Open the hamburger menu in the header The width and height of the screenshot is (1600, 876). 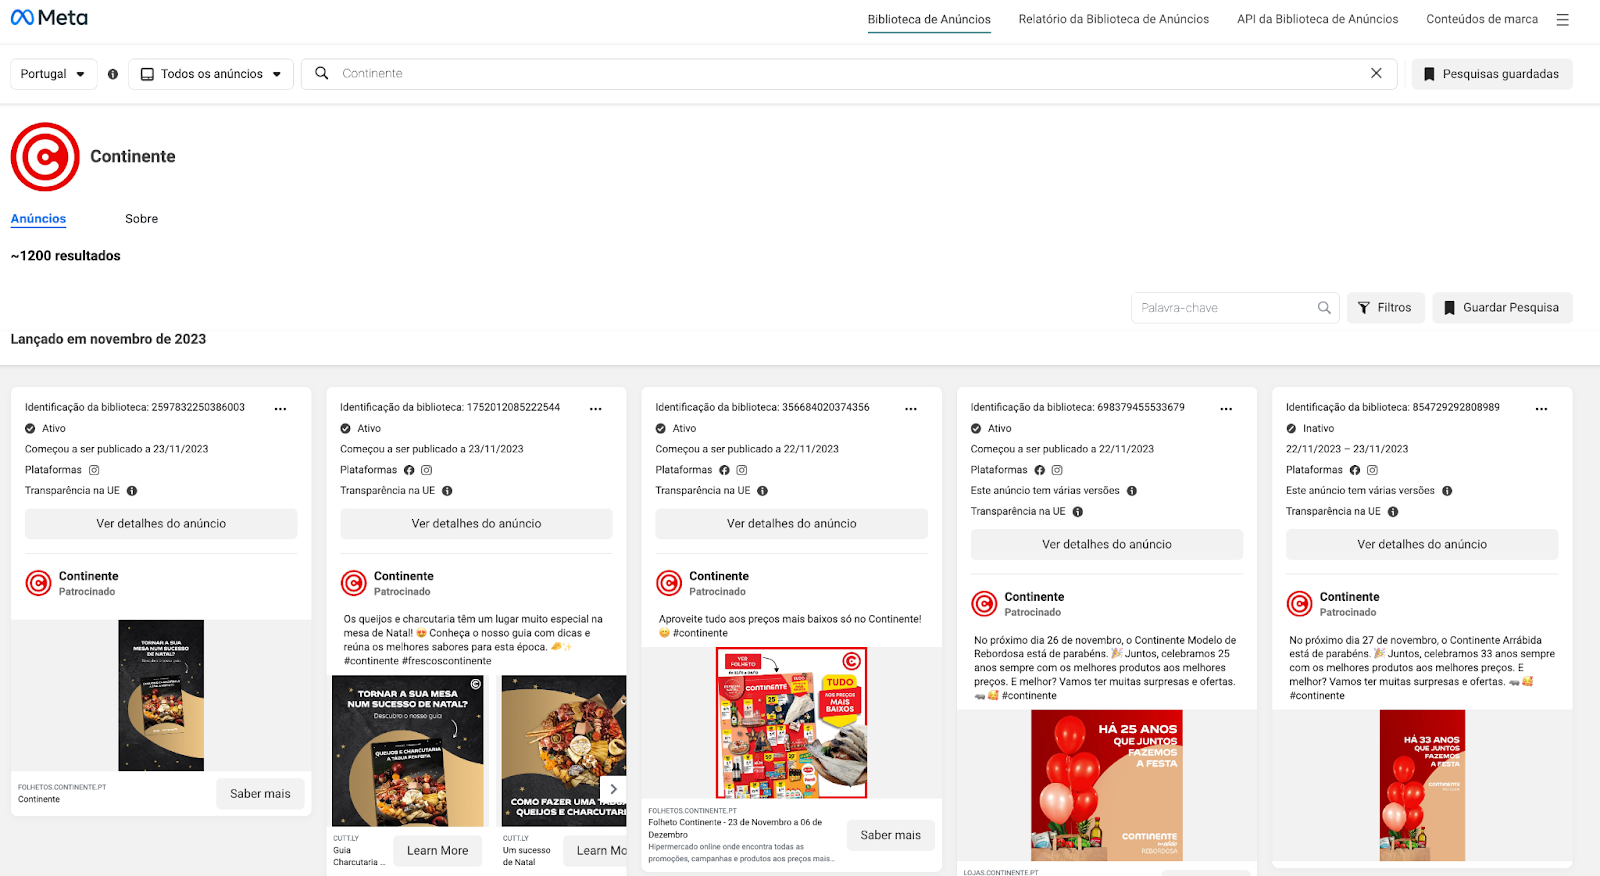click(1562, 19)
